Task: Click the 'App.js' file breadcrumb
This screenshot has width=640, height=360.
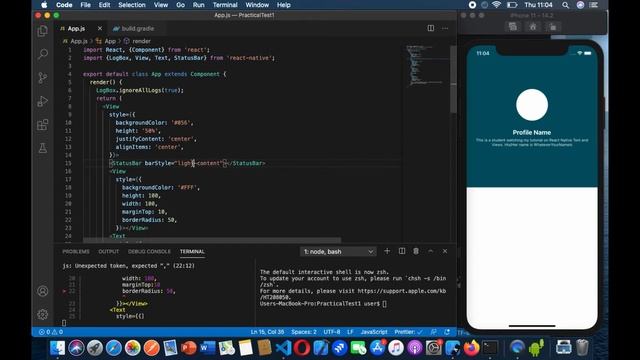Action: 79,41
